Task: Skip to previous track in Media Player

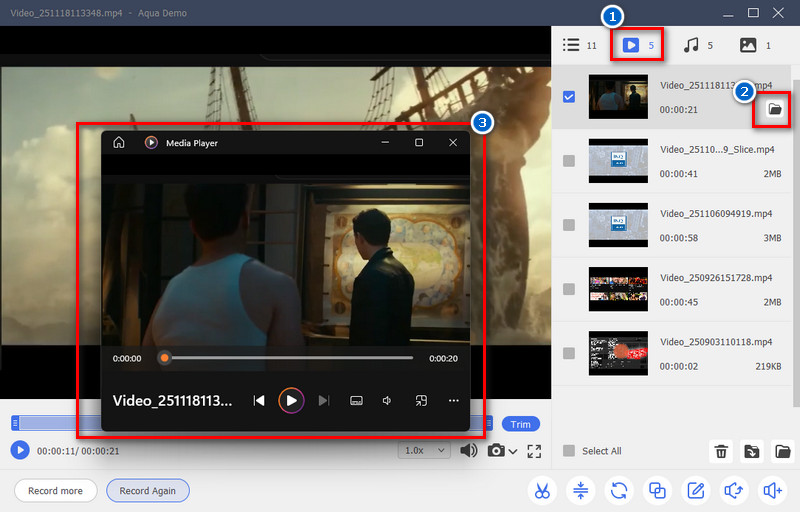Action: point(259,401)
